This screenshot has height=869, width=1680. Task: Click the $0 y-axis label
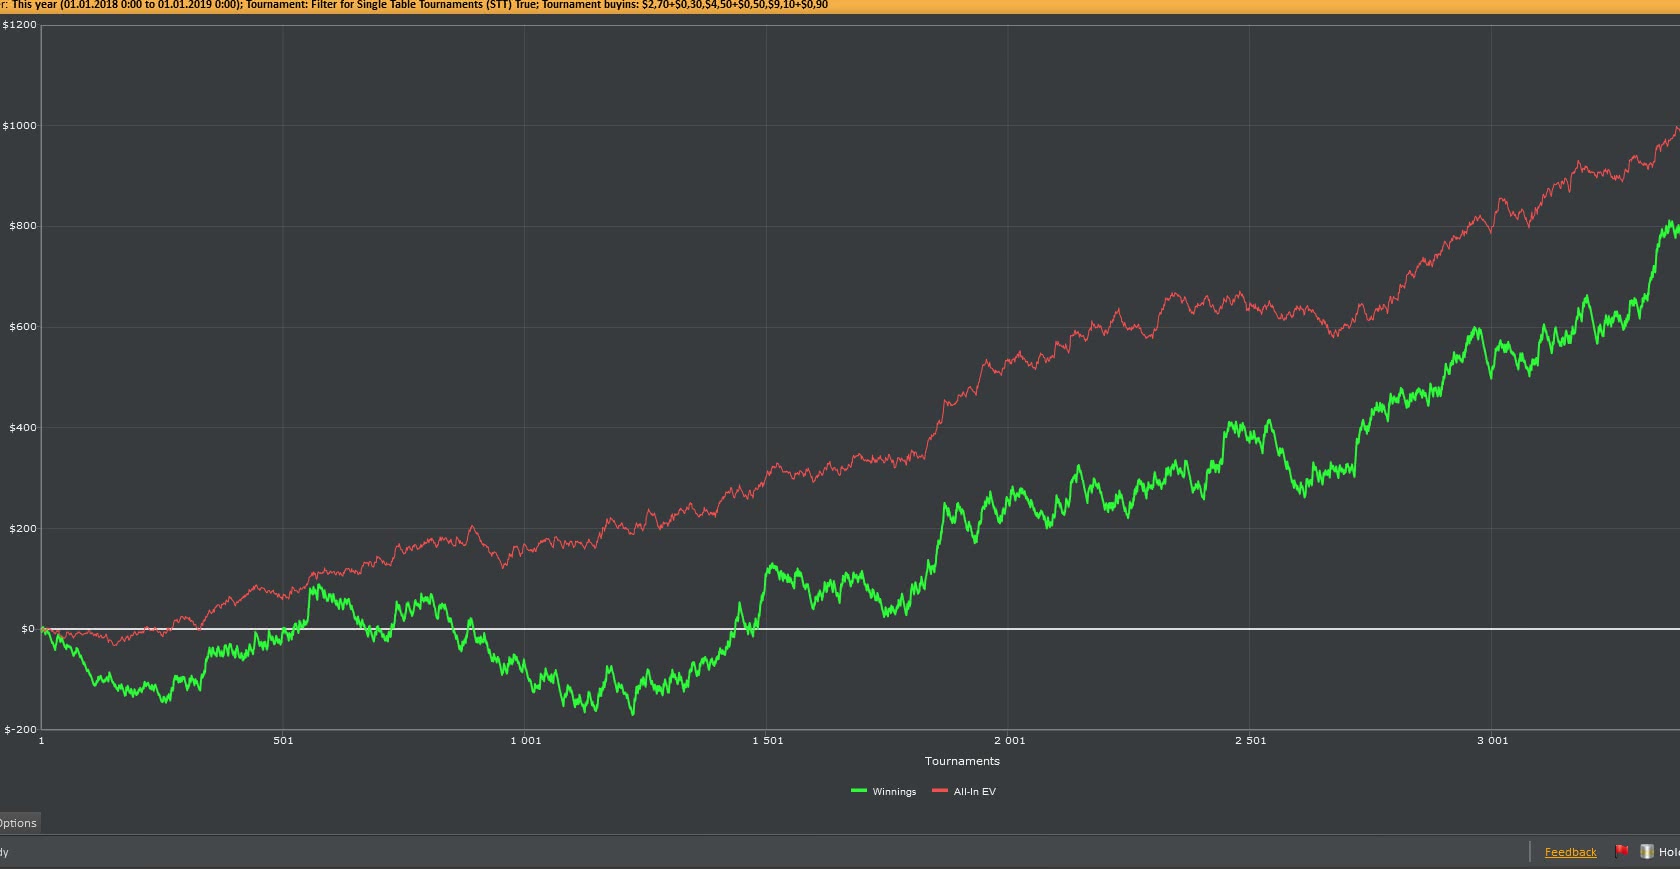pyautogui.click(x=27, y=629)
